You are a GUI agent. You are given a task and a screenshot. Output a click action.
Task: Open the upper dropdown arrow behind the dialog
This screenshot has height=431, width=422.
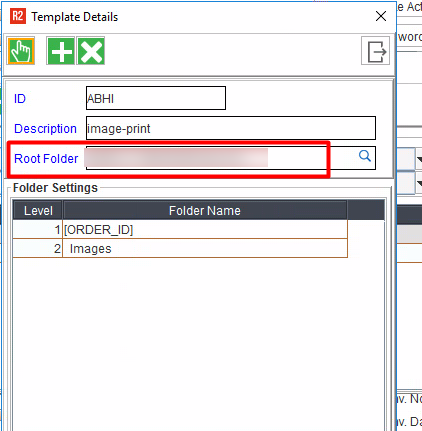point(419,159)
